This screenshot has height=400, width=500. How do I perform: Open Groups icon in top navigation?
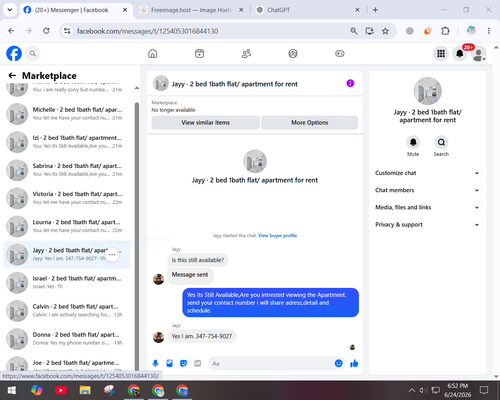coord(293,53)
